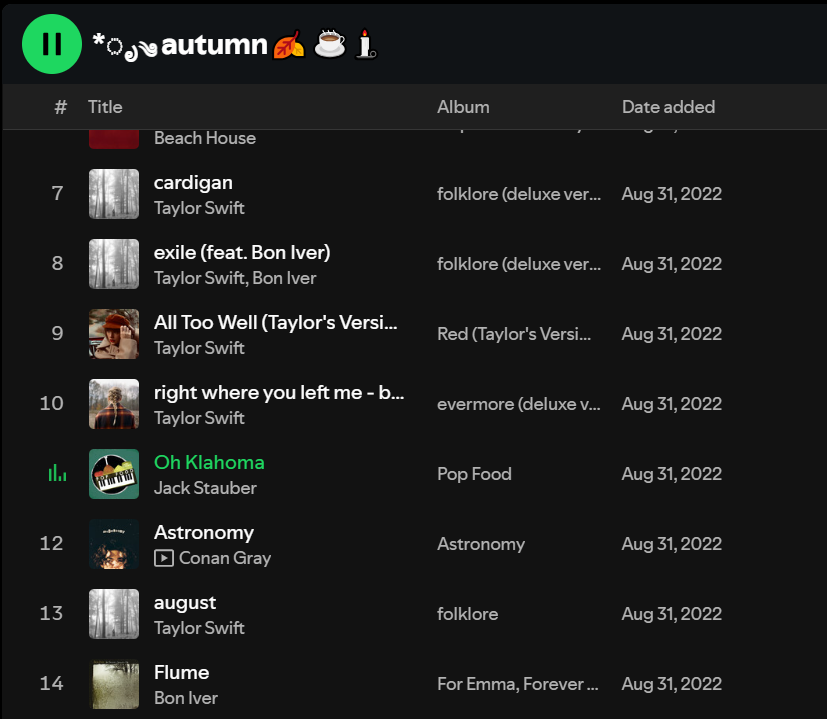Open Taylor Swift artist link under cardigan

199,208
